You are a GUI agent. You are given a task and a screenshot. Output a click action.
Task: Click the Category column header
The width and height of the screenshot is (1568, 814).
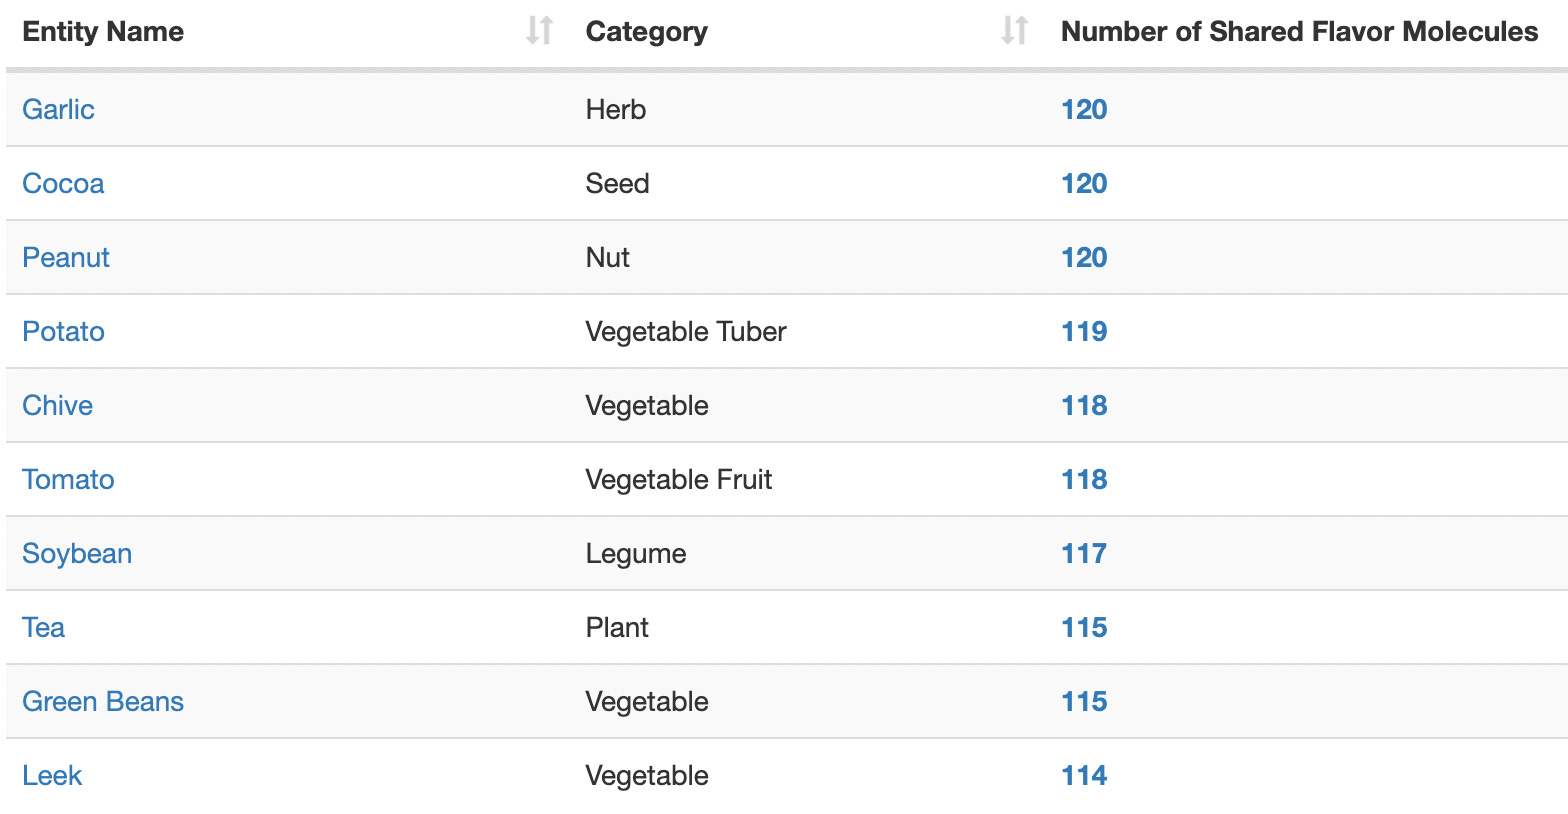[x=646, y=31]
